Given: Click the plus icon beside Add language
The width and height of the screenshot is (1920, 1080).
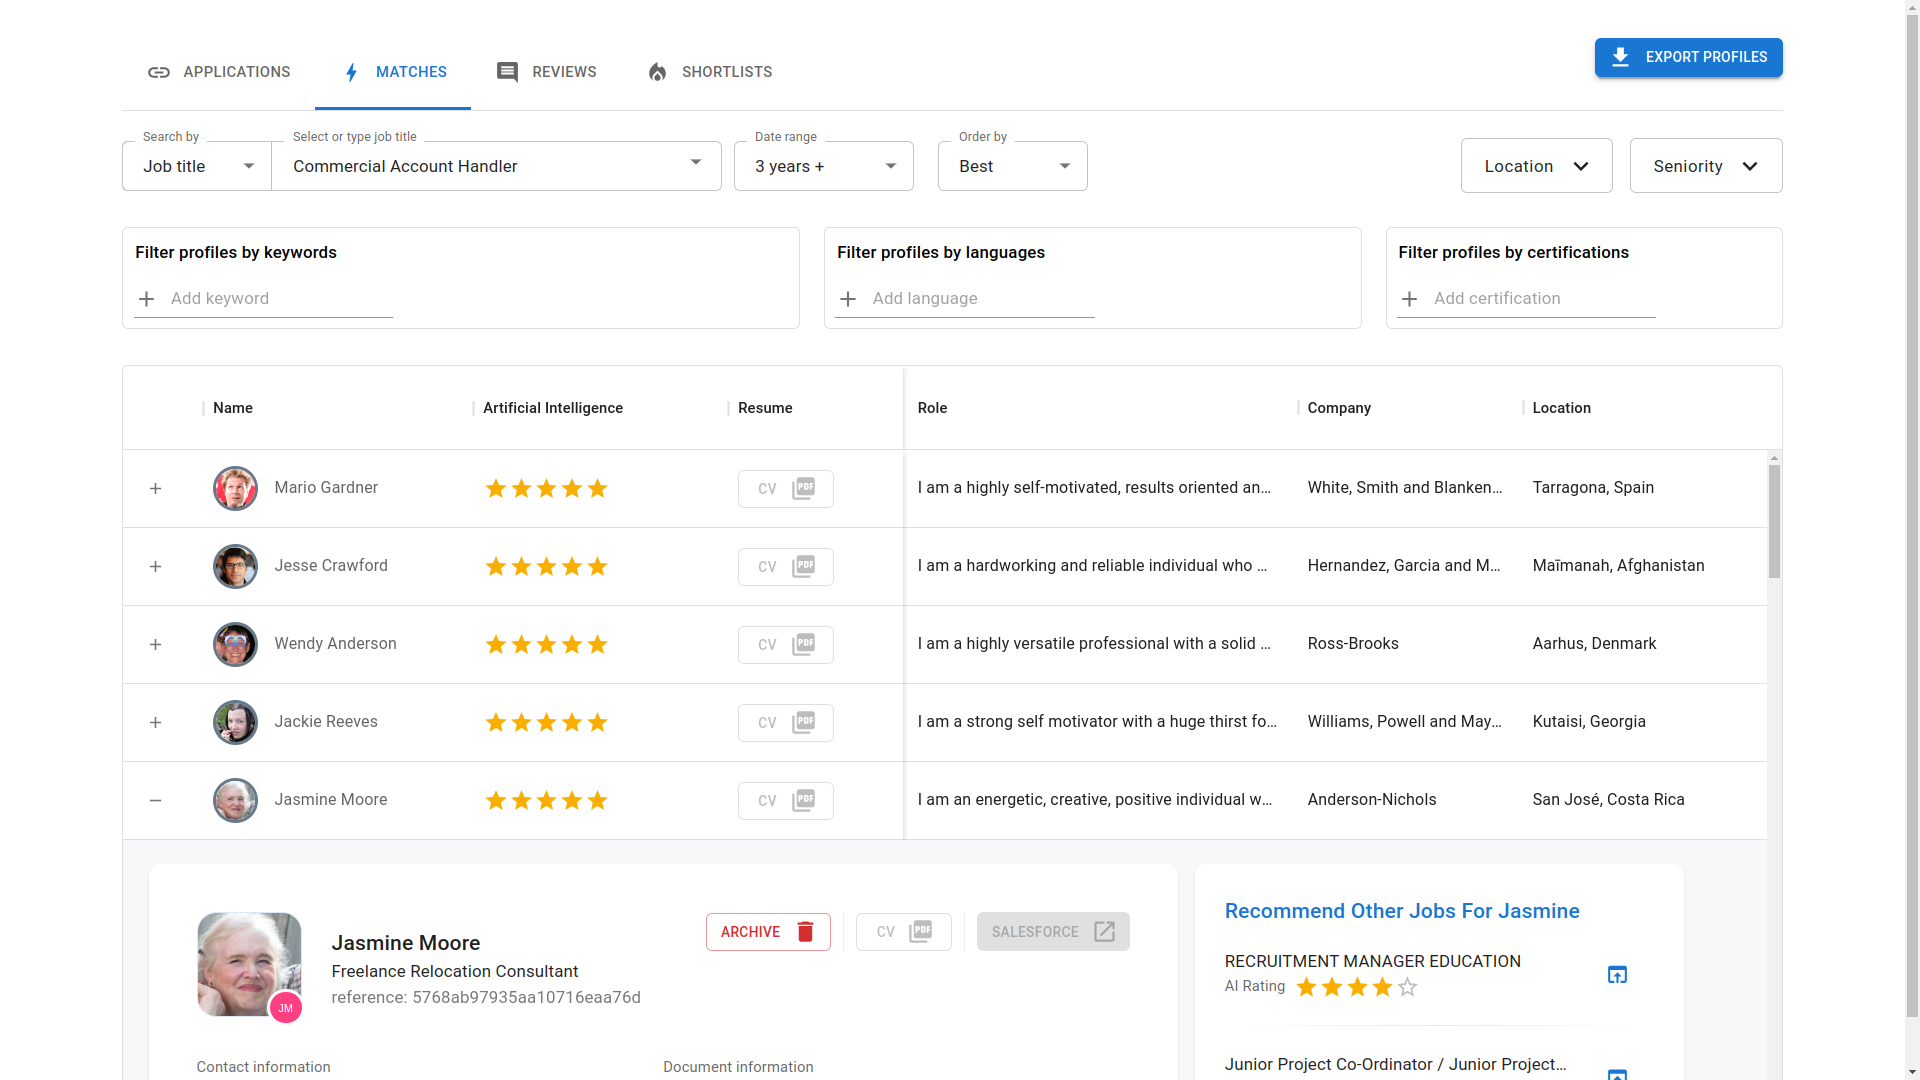Looking at the screenshot, I should pos(848,299).
